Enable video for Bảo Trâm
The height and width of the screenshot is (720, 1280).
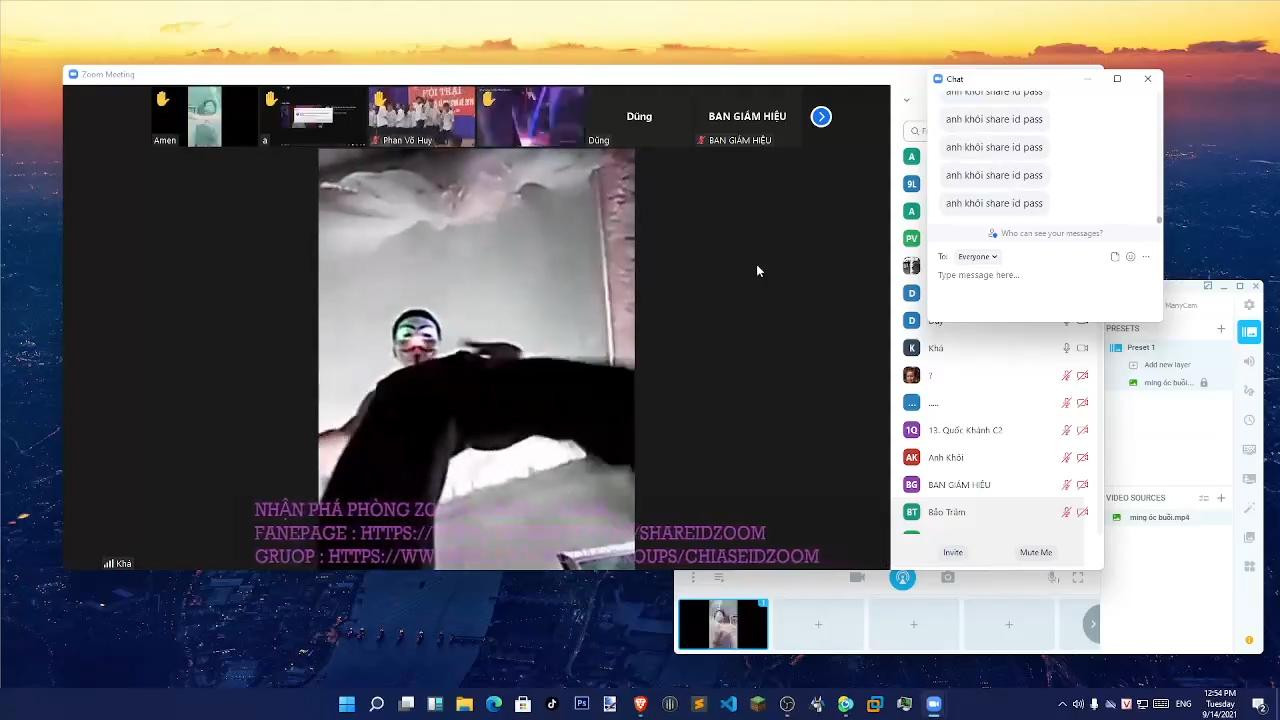(1082, 512)
